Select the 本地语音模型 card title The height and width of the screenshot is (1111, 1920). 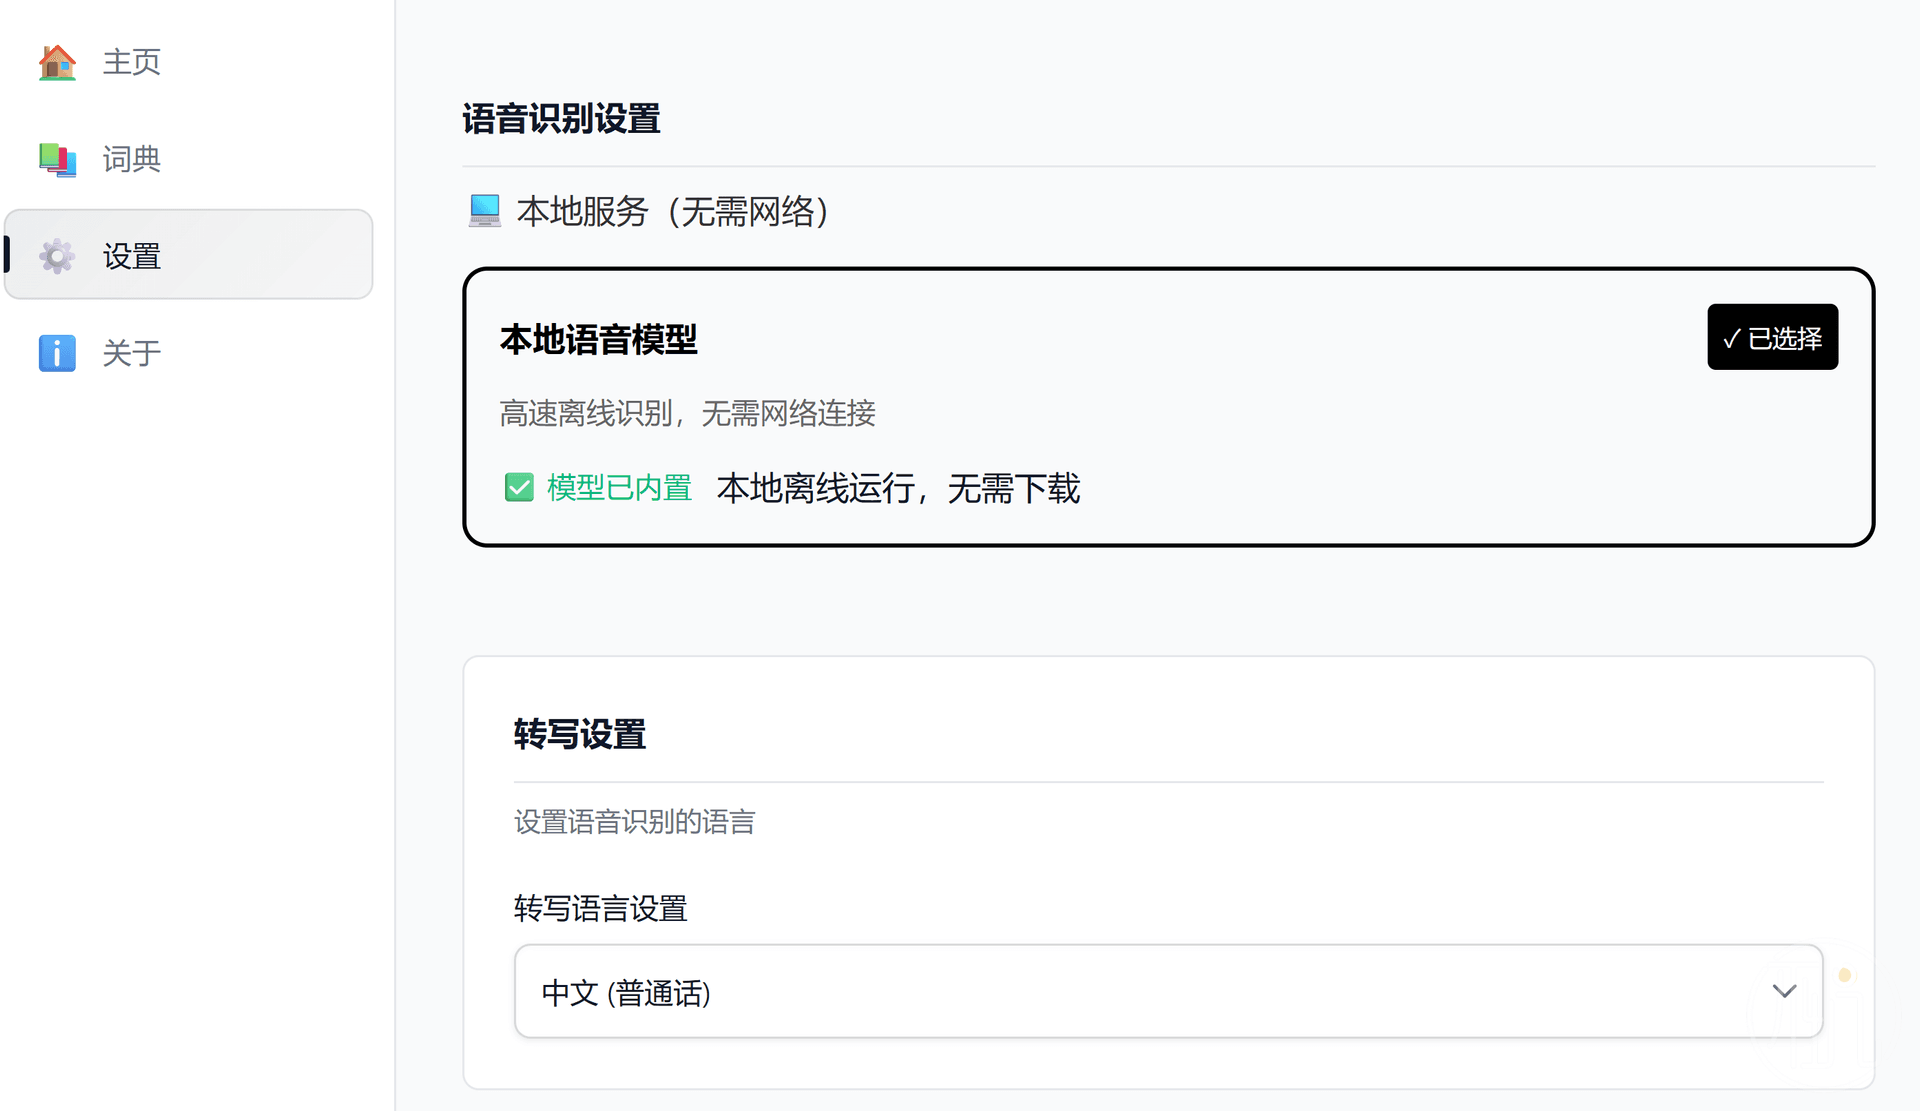pos(598,340)
